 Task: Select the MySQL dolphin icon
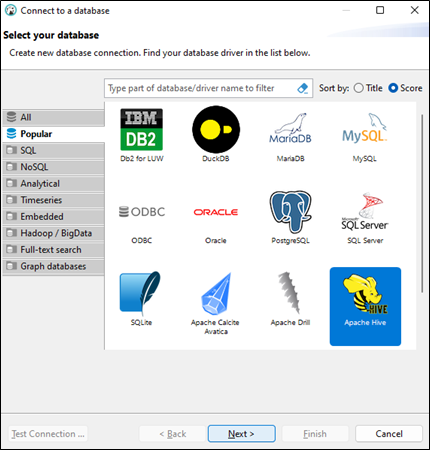pos(365,129)
